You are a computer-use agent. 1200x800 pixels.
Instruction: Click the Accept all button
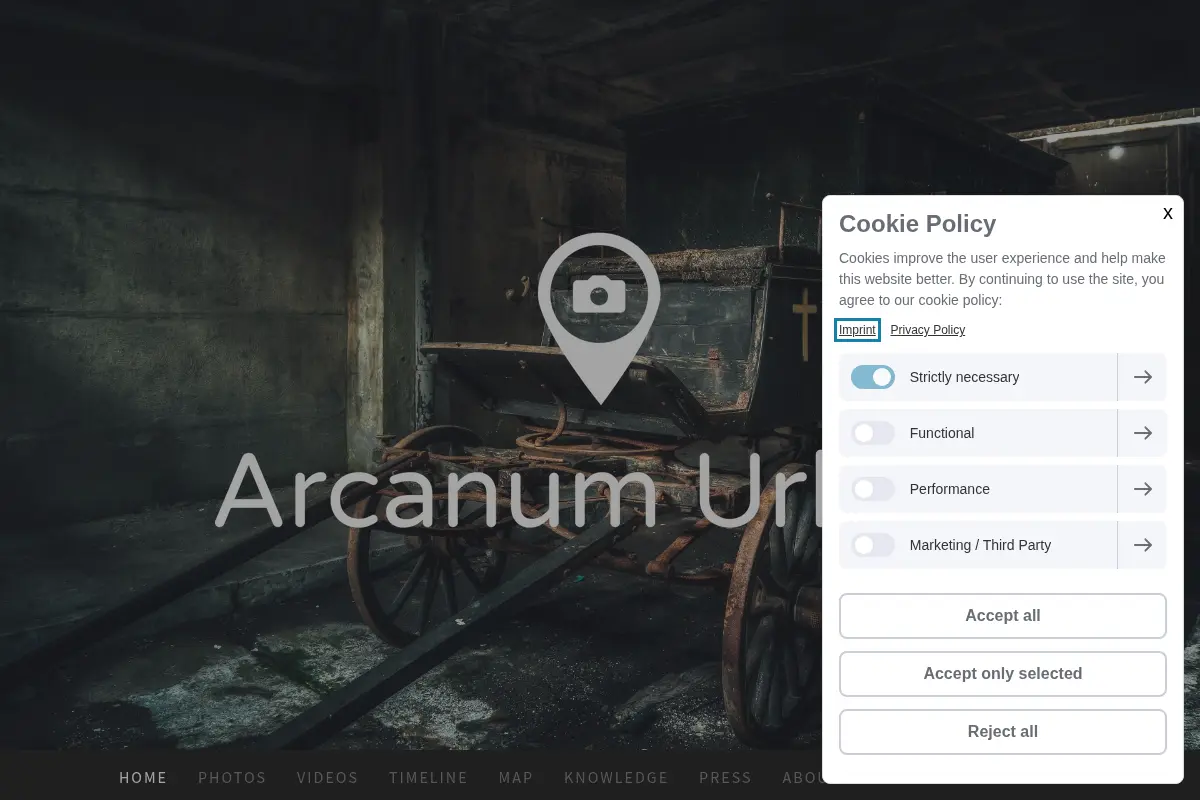coord(1003,616)
